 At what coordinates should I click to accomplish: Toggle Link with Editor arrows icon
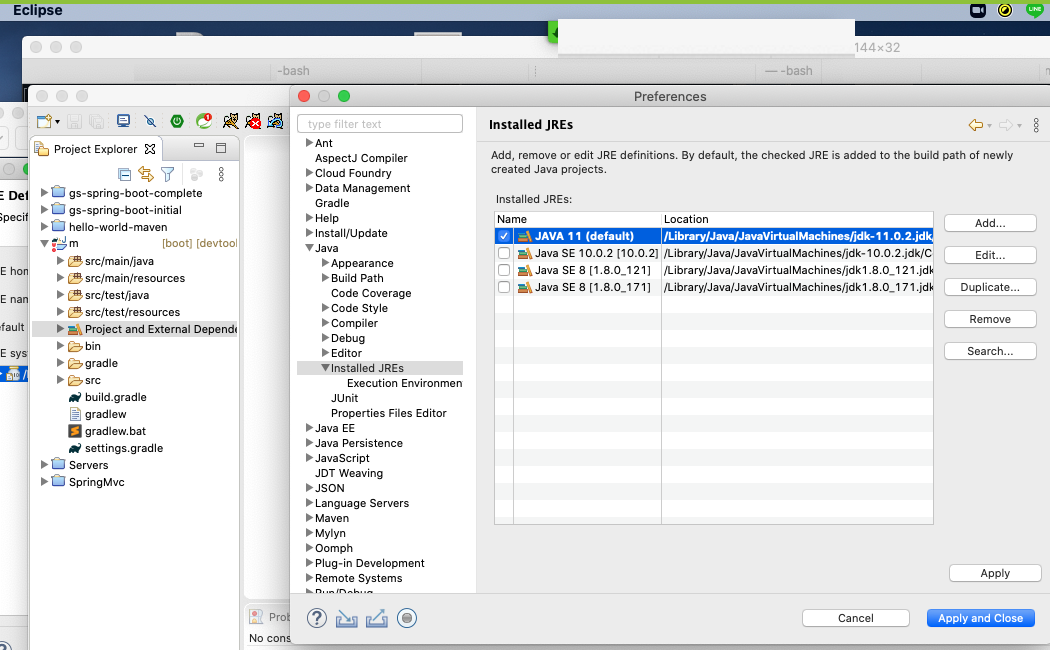coord(146,174)
